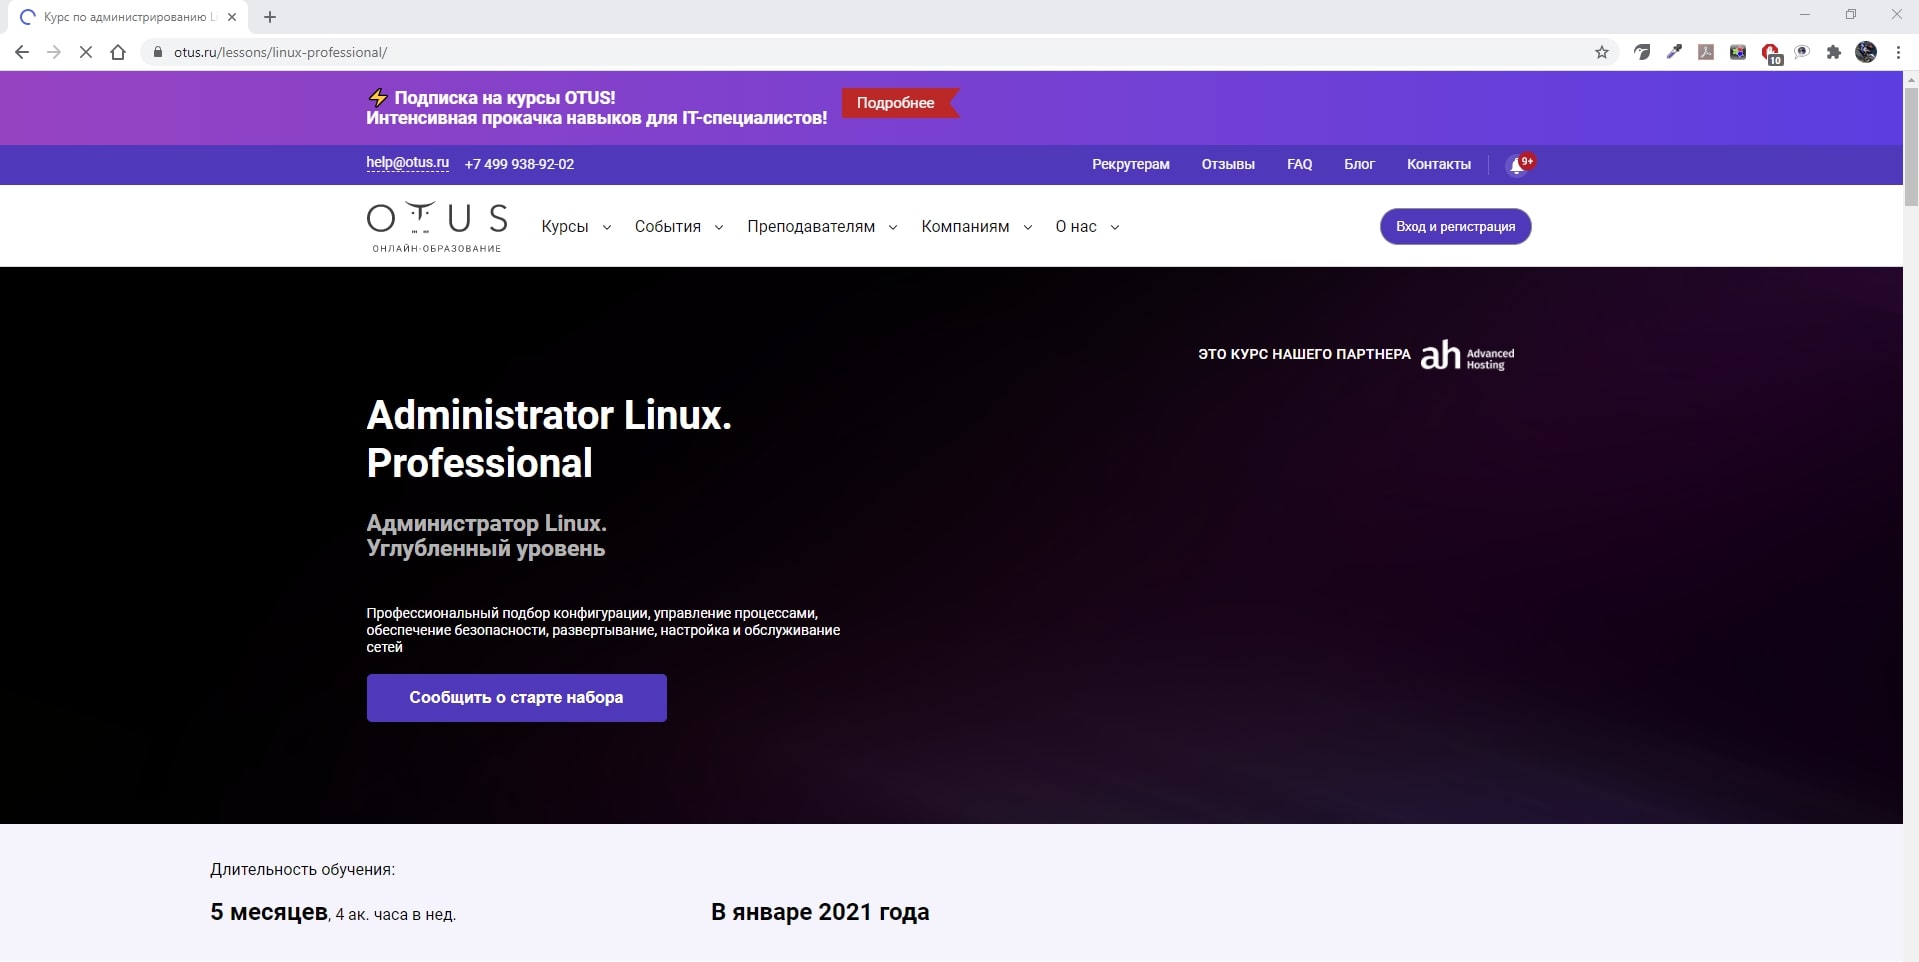Open the Отзывы page

[x=1228, y=164]
